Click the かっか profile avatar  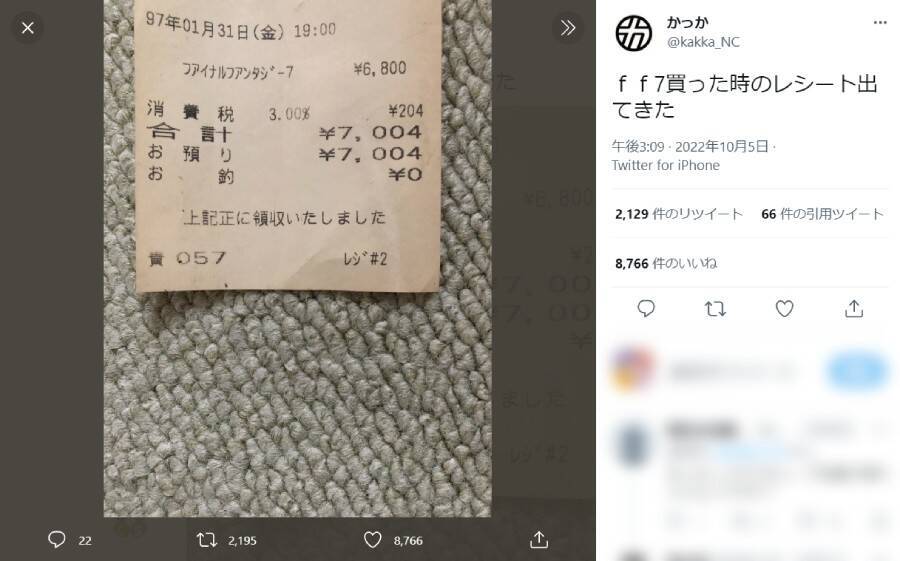(x=634, y=33)
